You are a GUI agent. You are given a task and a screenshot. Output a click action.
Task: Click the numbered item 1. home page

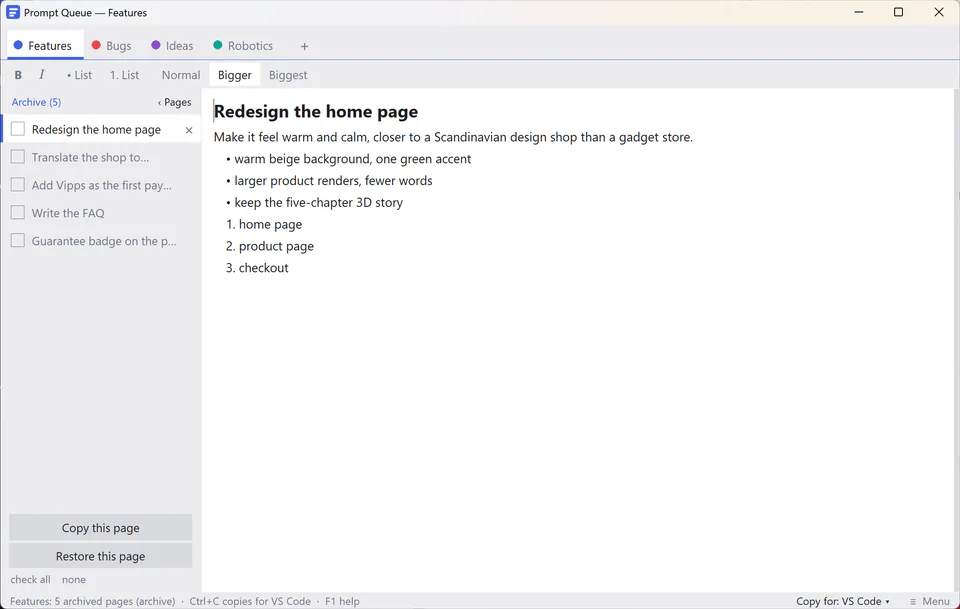pos(264,225)
